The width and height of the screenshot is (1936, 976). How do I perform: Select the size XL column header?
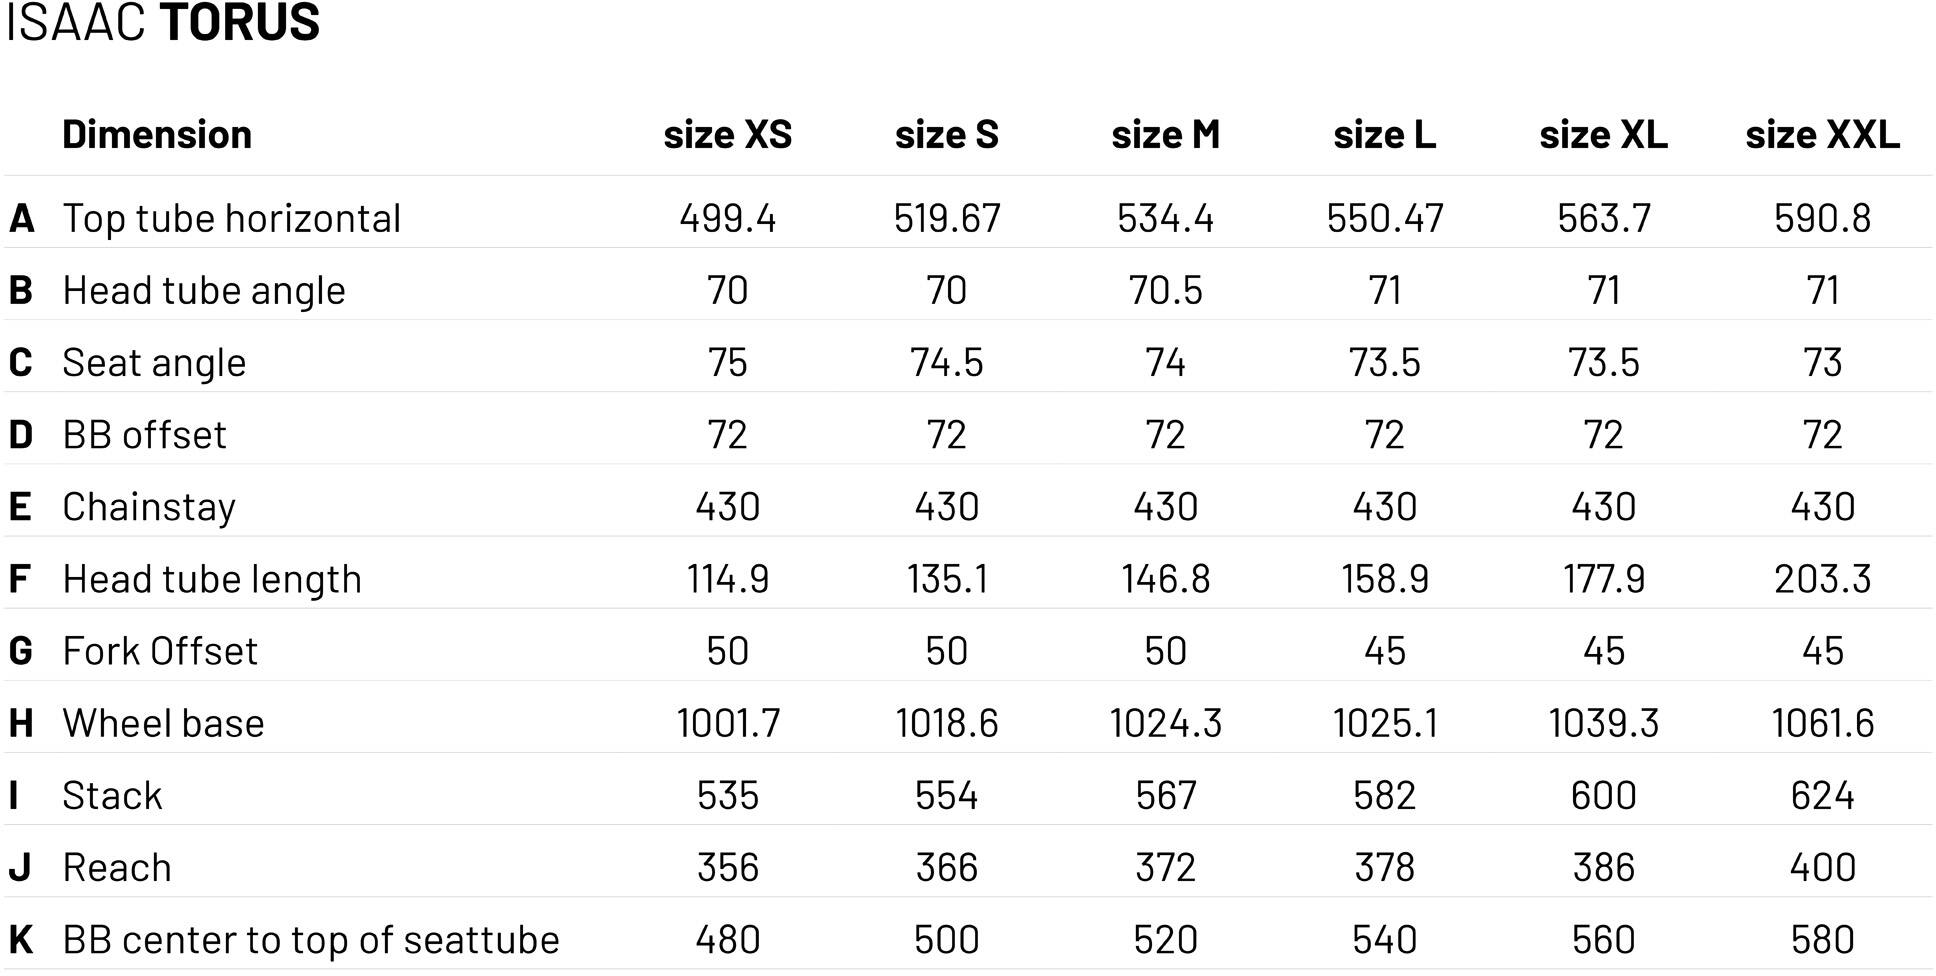(1603, 134)
